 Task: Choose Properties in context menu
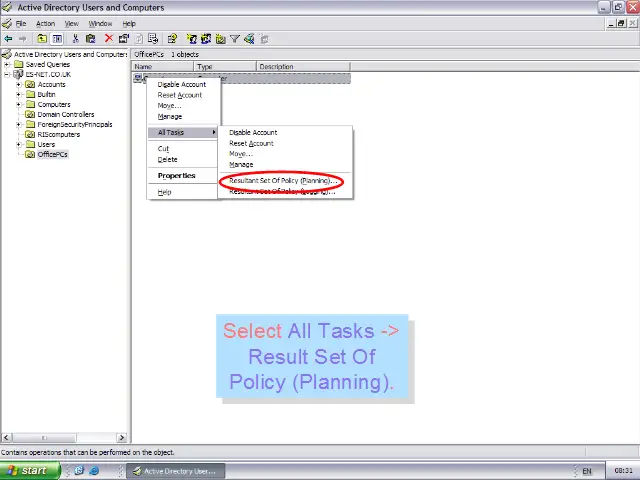pos(182,176)
